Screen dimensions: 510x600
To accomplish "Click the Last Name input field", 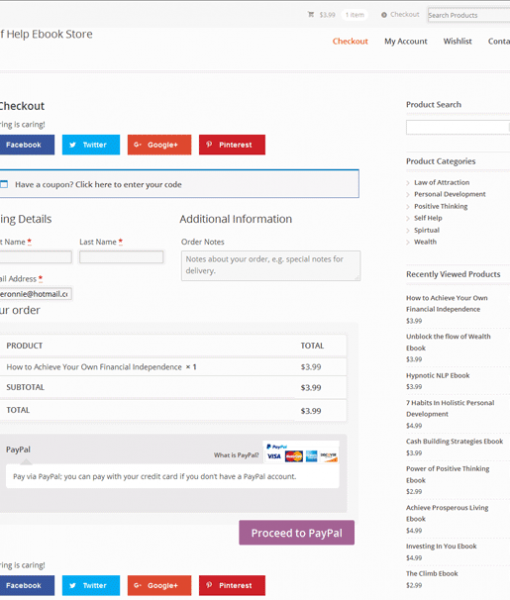I will [121, 257].
